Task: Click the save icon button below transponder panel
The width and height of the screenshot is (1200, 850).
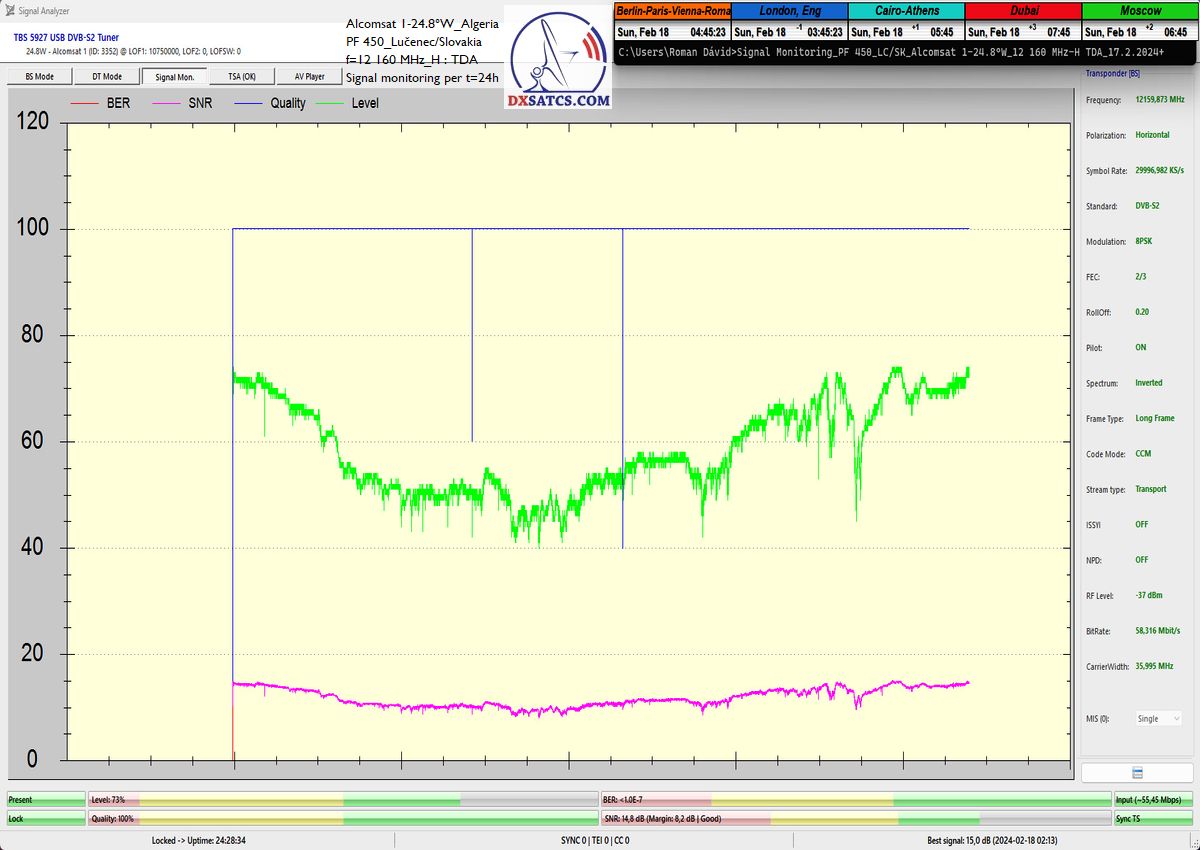Action: pyautogui.click(x=1137, y=773)
